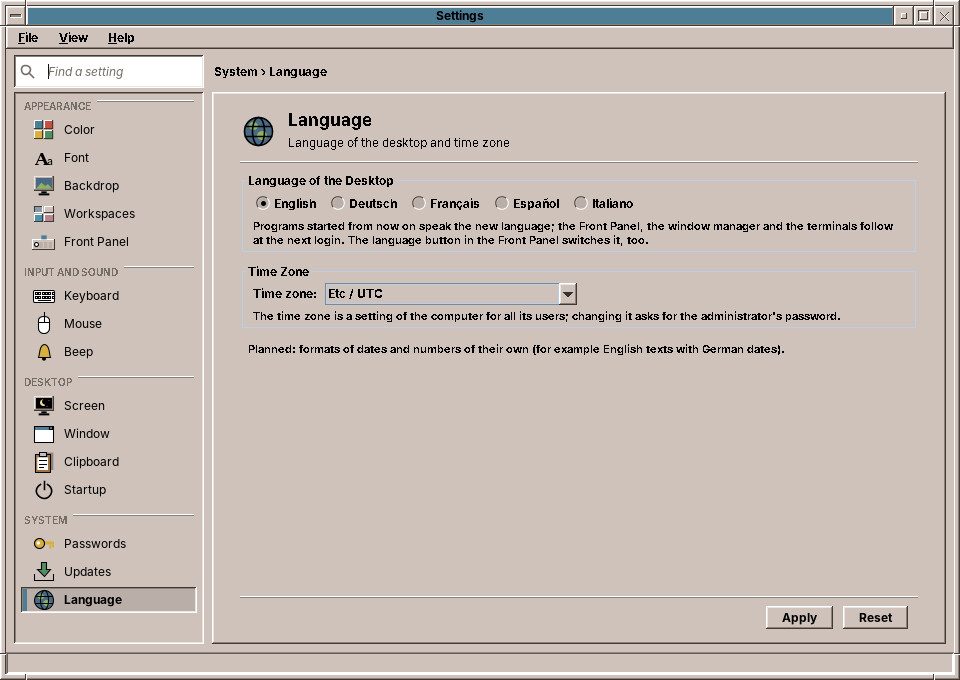
Task: Open the Help menu
Action: pyautogui.click(x=121, y=38)
